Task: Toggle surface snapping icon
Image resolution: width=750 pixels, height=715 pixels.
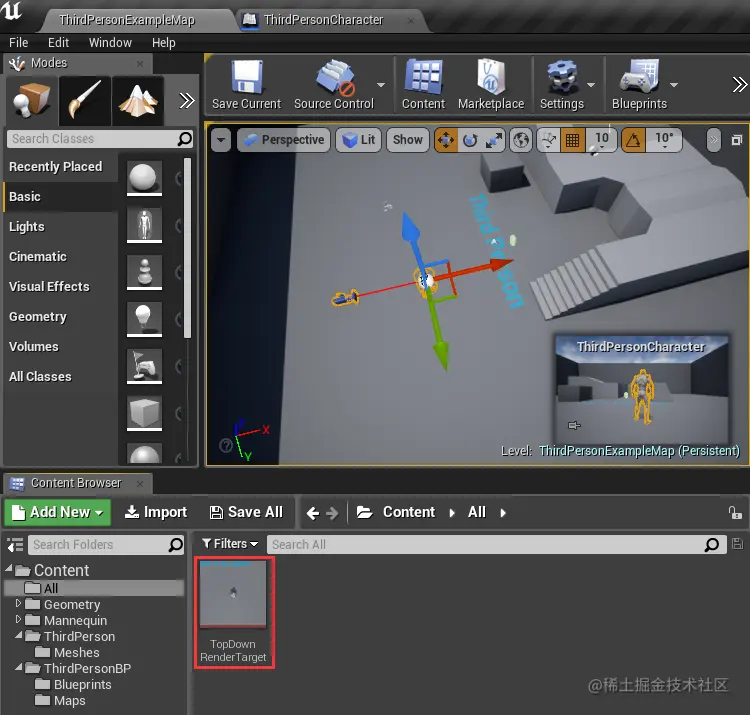Action: point(549,141)
